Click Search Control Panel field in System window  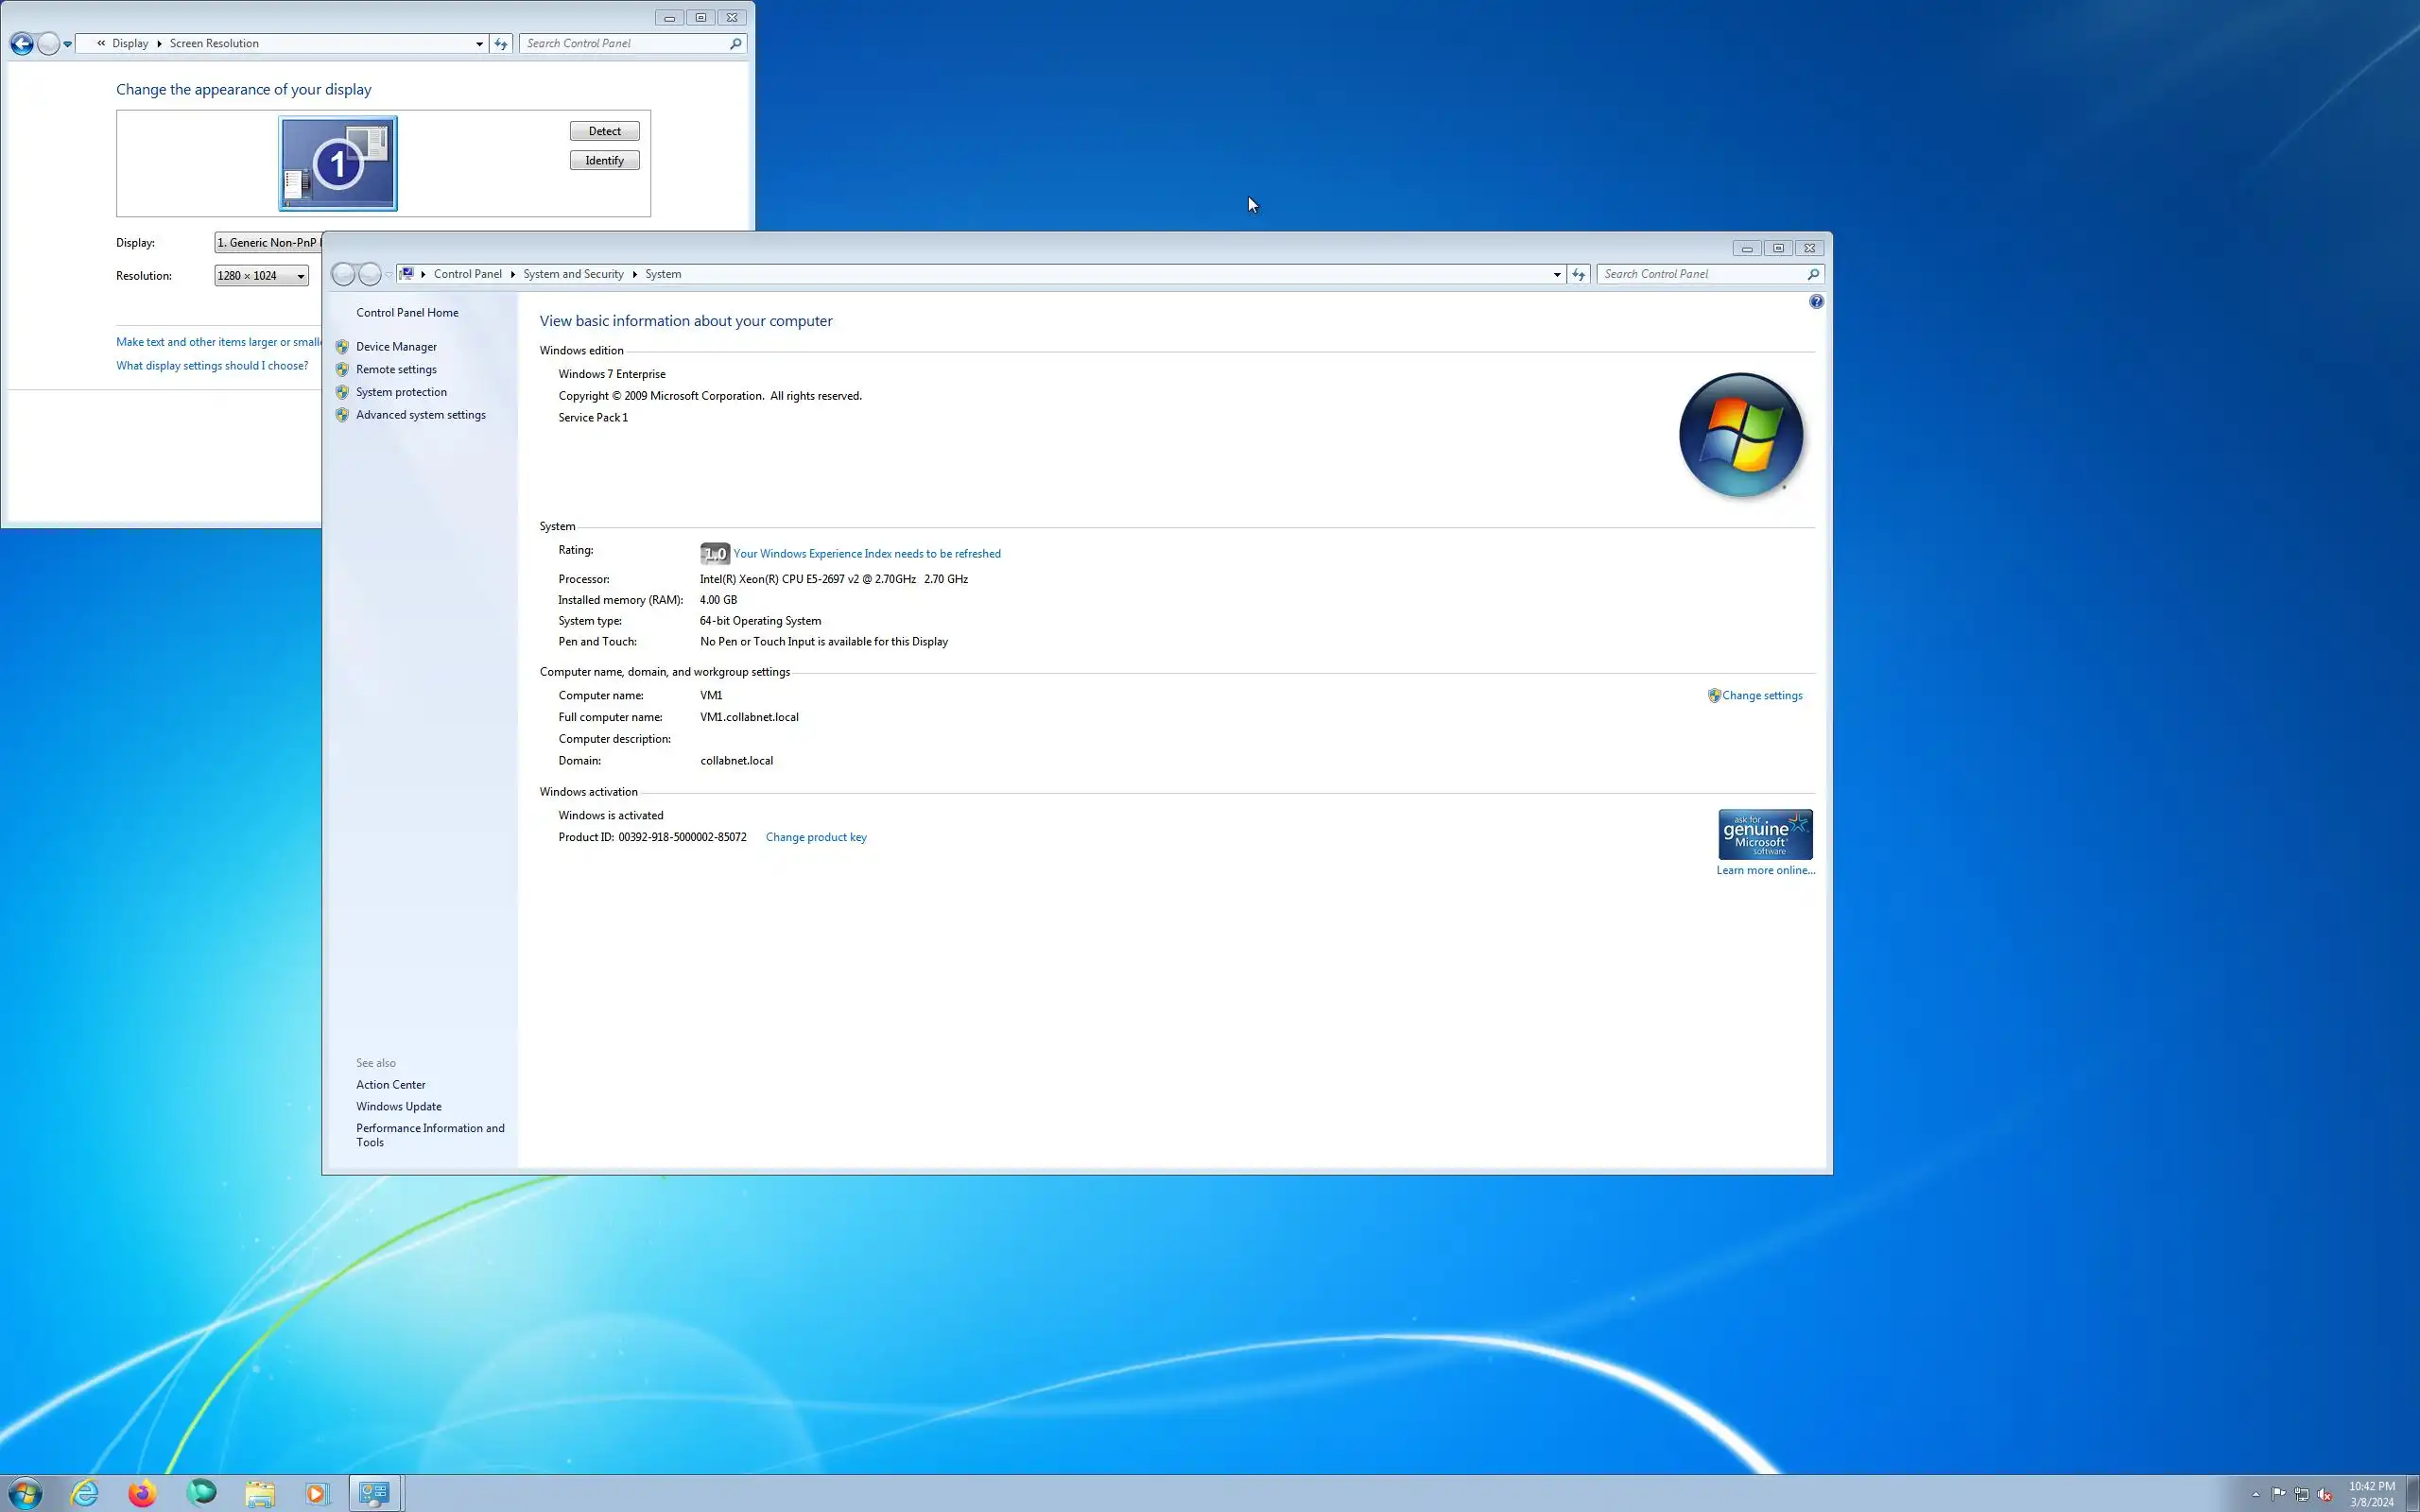1701,274
